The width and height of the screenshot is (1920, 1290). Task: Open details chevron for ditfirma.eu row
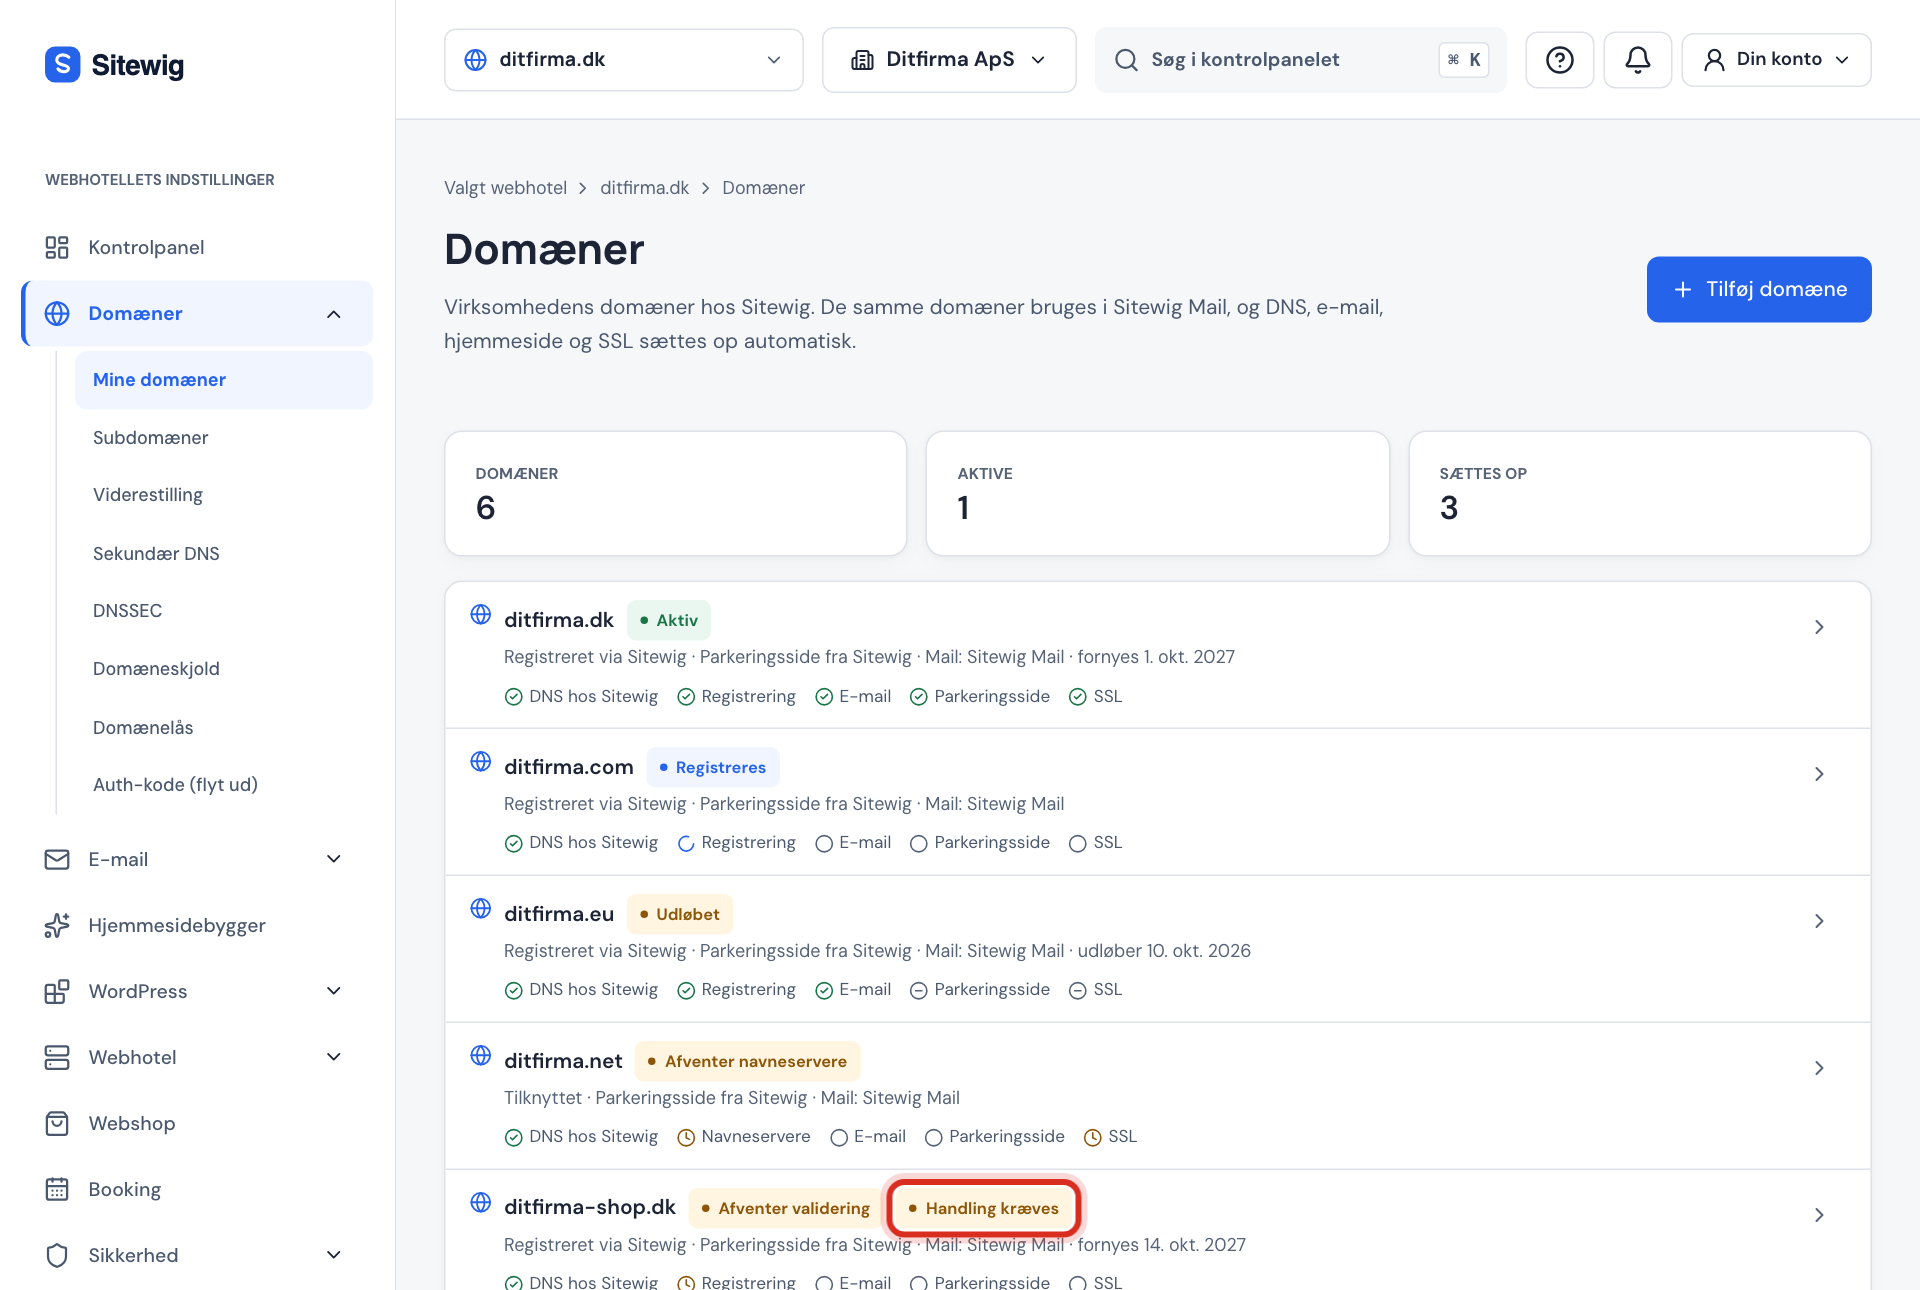1819,921
